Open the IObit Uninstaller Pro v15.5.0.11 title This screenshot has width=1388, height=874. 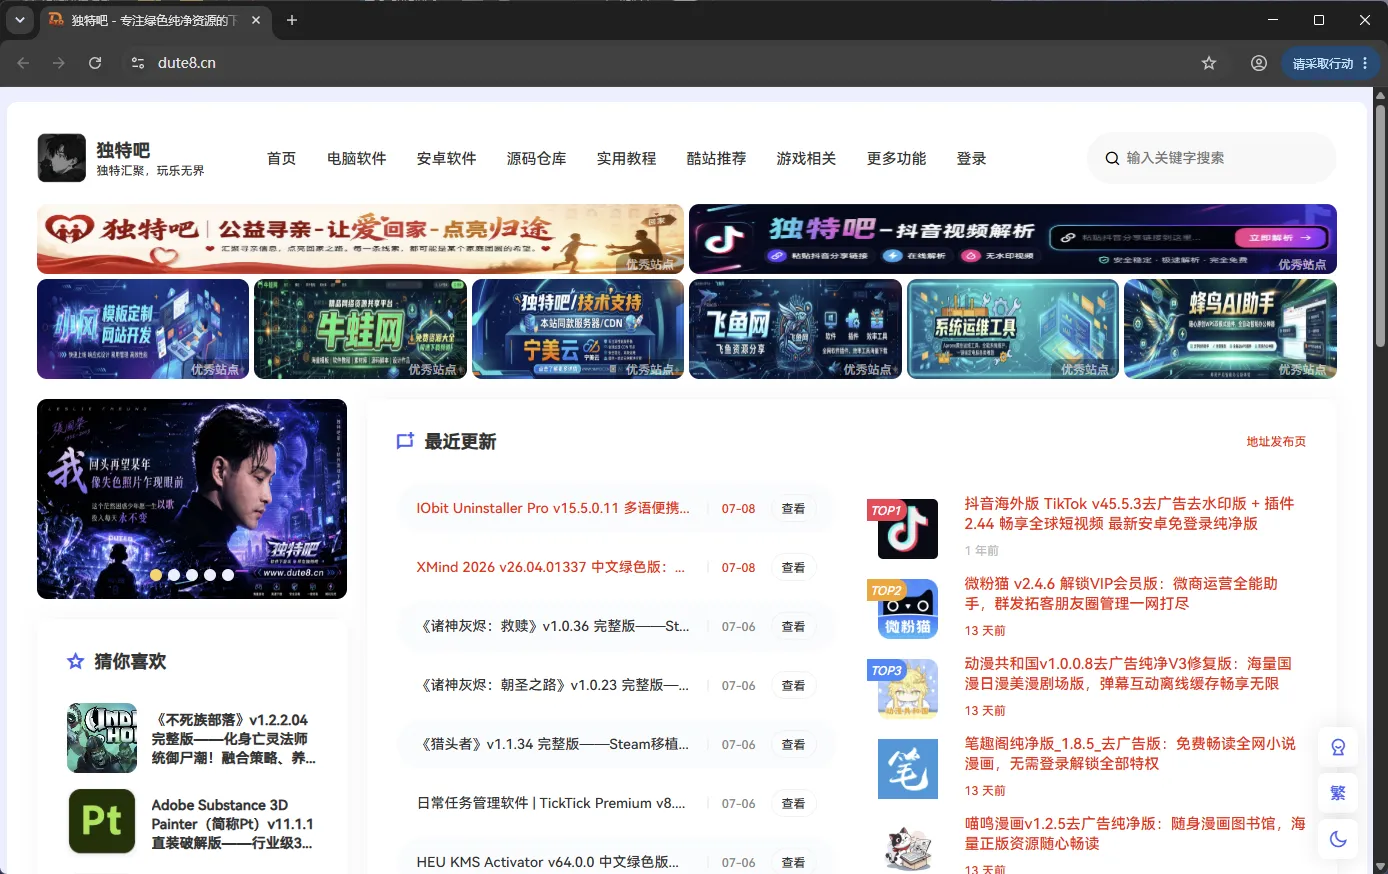click(x=553, y=508)
